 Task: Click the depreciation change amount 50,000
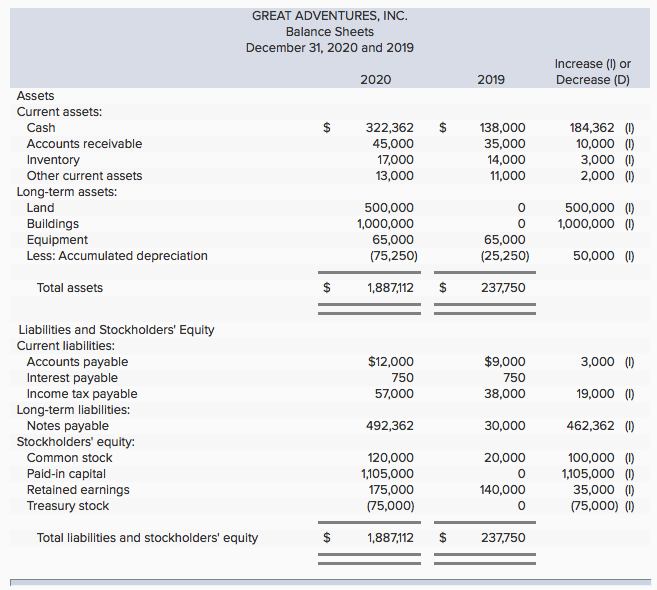pos(594,256)
